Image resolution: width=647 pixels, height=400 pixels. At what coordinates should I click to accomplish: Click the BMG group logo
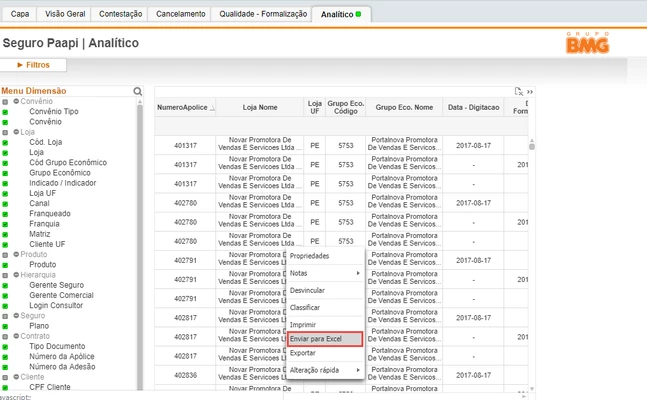point(587,43)
